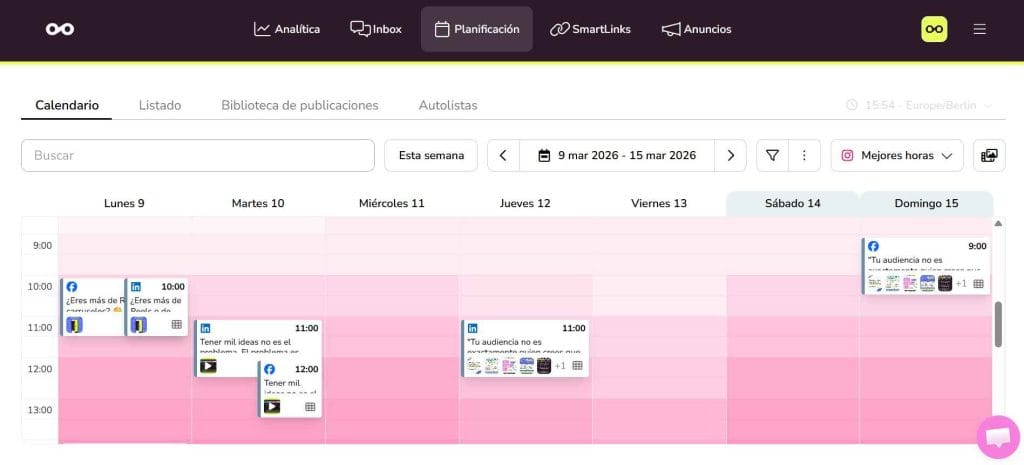Image resolution: width=1024 pixels, height=465 pixels.
Task: Select the Martes 10 column header
Action: click(x=258, y=203)
